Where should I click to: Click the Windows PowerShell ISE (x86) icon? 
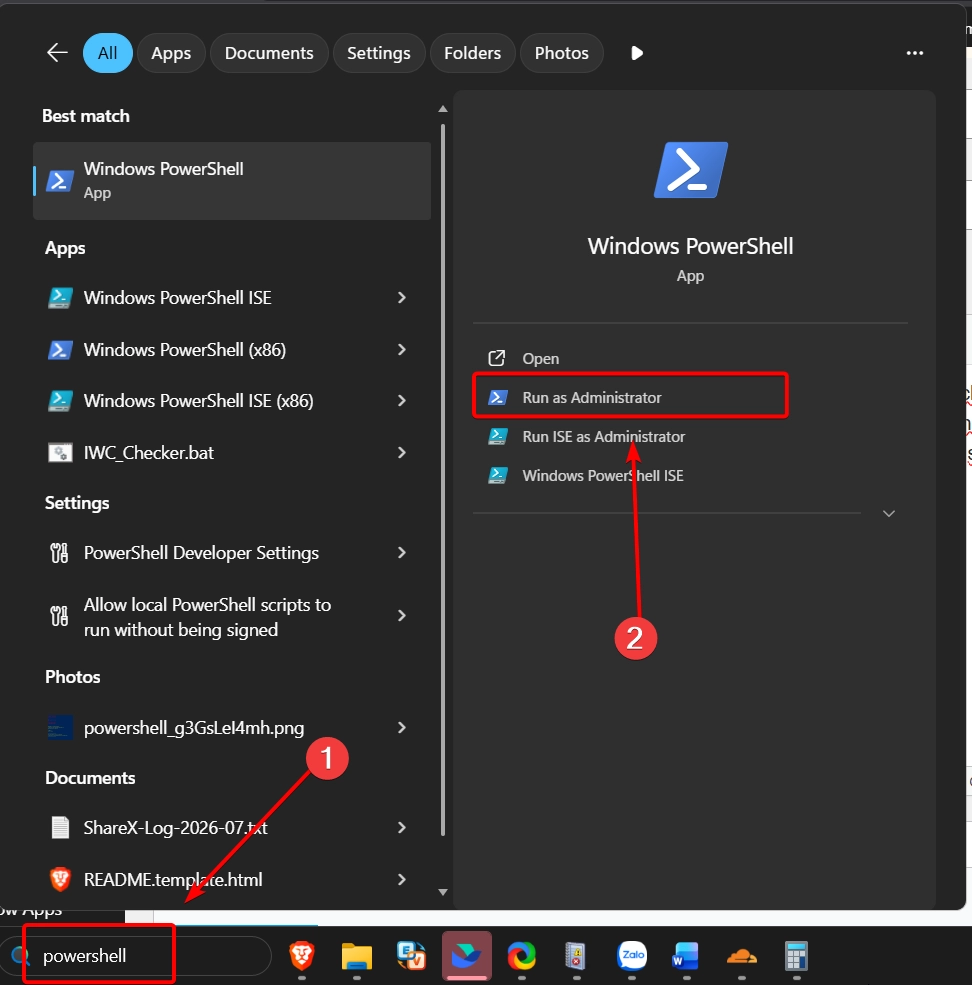(x=60, y=401)
